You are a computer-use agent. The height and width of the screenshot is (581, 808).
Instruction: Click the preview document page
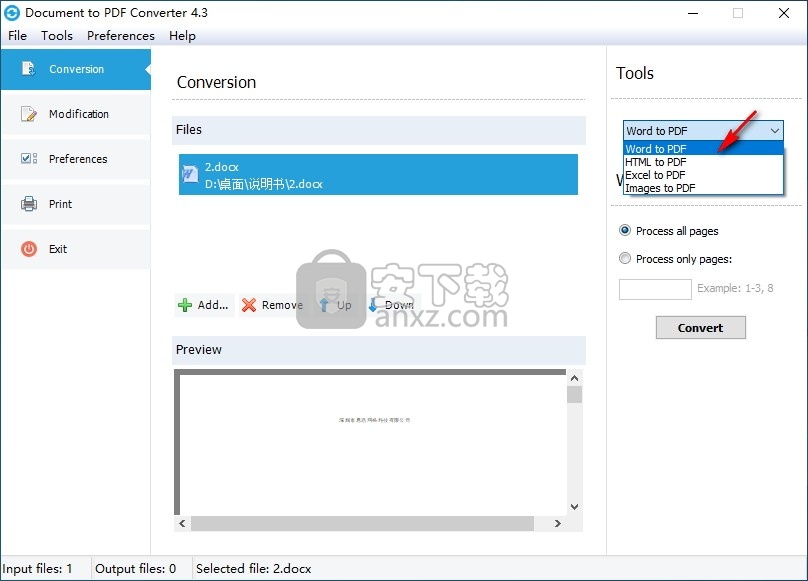pos(373,444)
